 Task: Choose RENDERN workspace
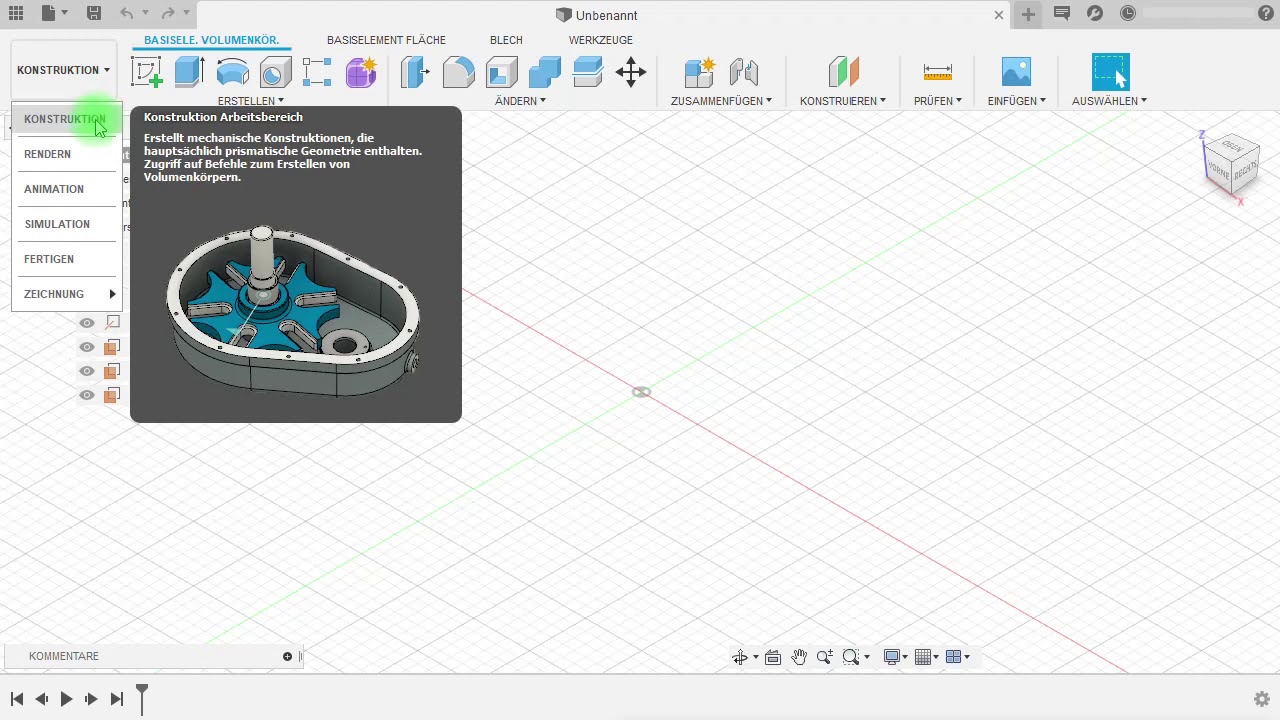tap(67, 154)
